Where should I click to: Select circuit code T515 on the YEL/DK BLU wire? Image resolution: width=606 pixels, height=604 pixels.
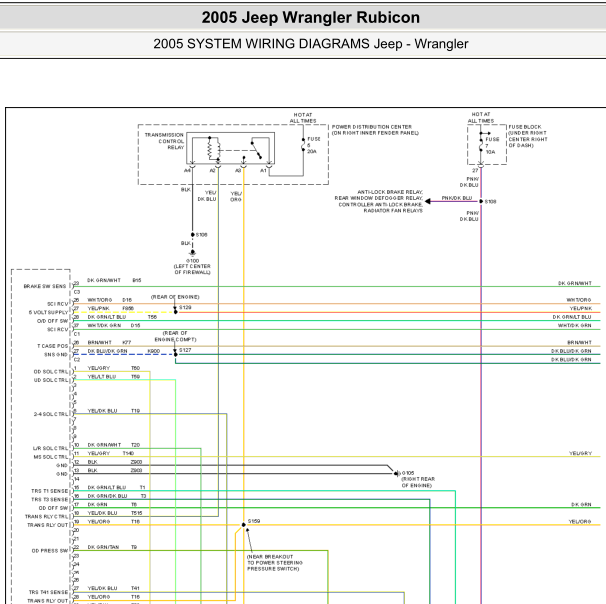[x=136, y=513]
